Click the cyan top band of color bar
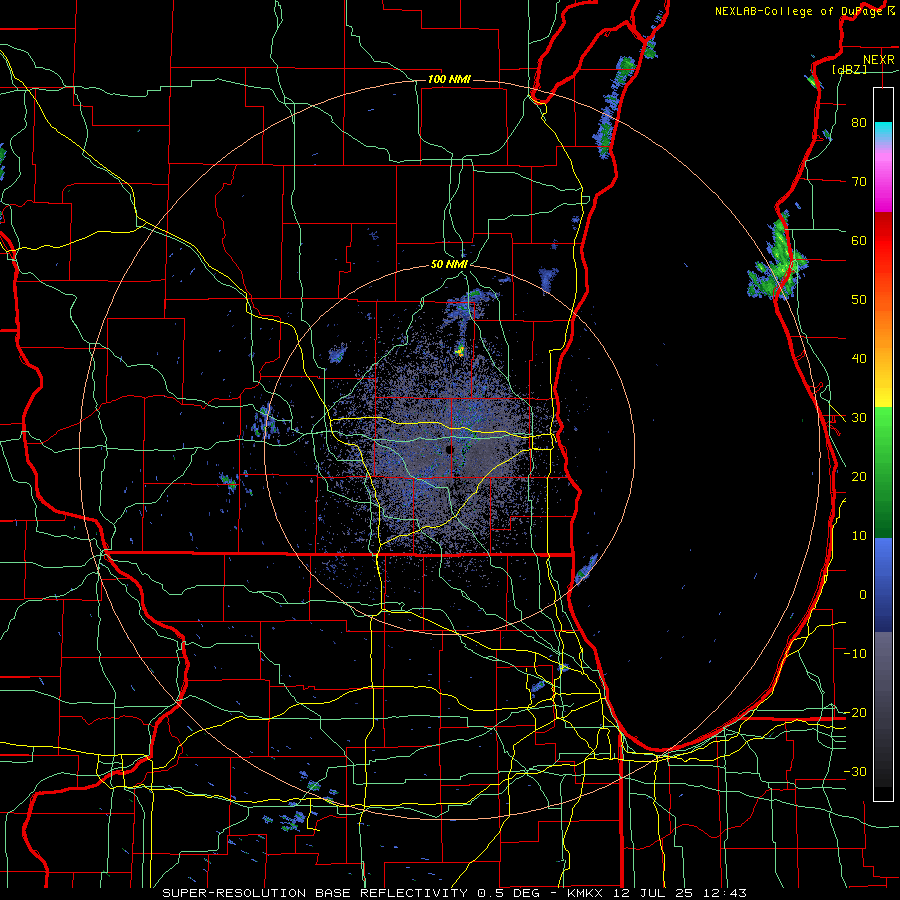Image resolution: width=900 pixels, height=900 pixels. tap(883, 129)
